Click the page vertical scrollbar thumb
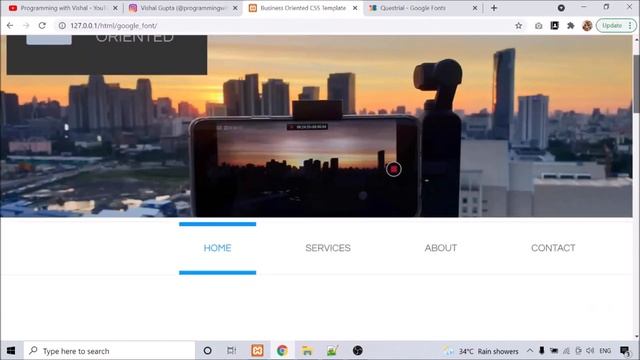The width and height of the screenshot is (640, 360). pos(636,84)
